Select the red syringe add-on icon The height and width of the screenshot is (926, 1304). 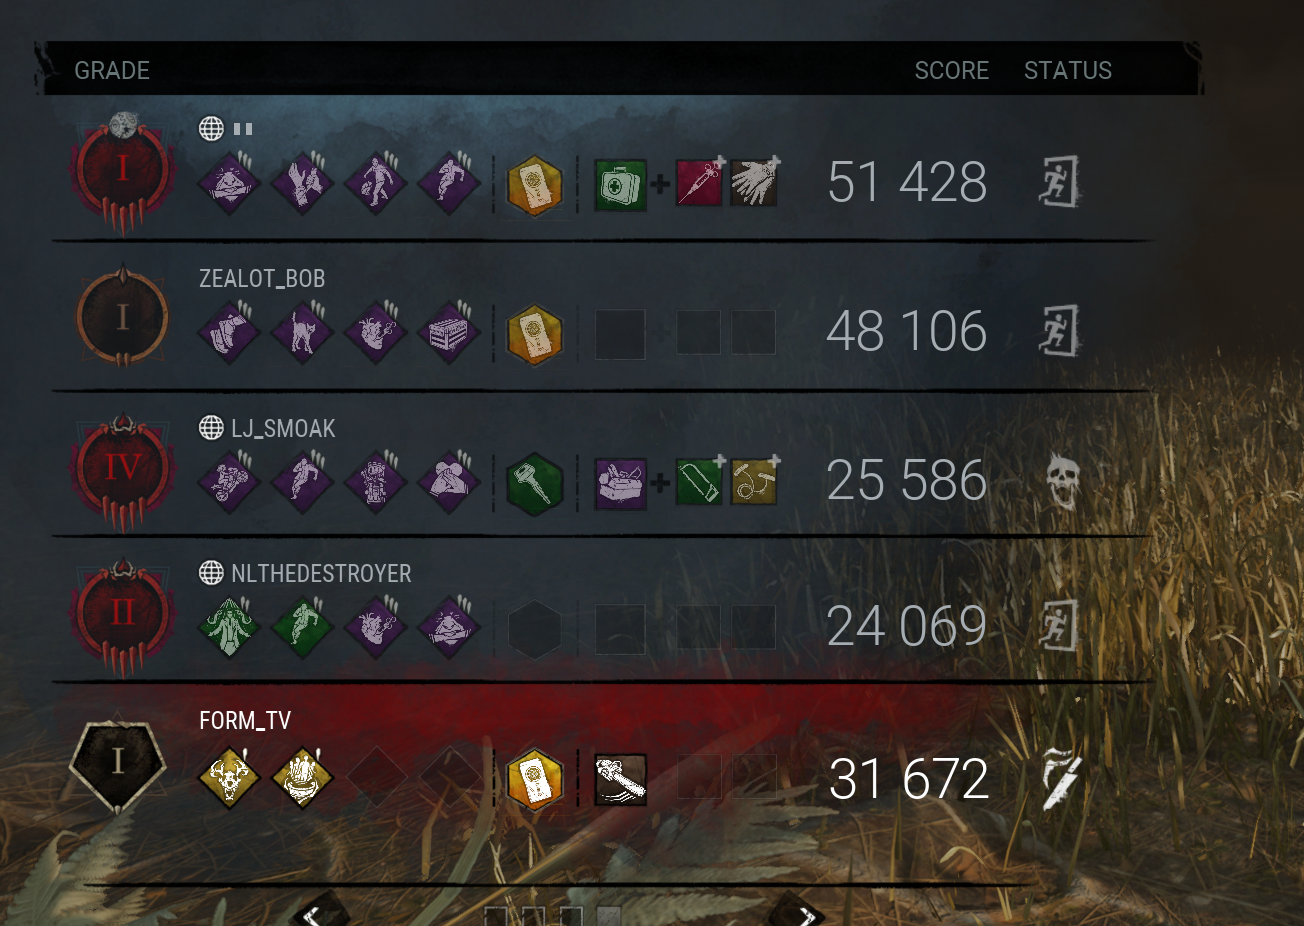pos(699,183)
